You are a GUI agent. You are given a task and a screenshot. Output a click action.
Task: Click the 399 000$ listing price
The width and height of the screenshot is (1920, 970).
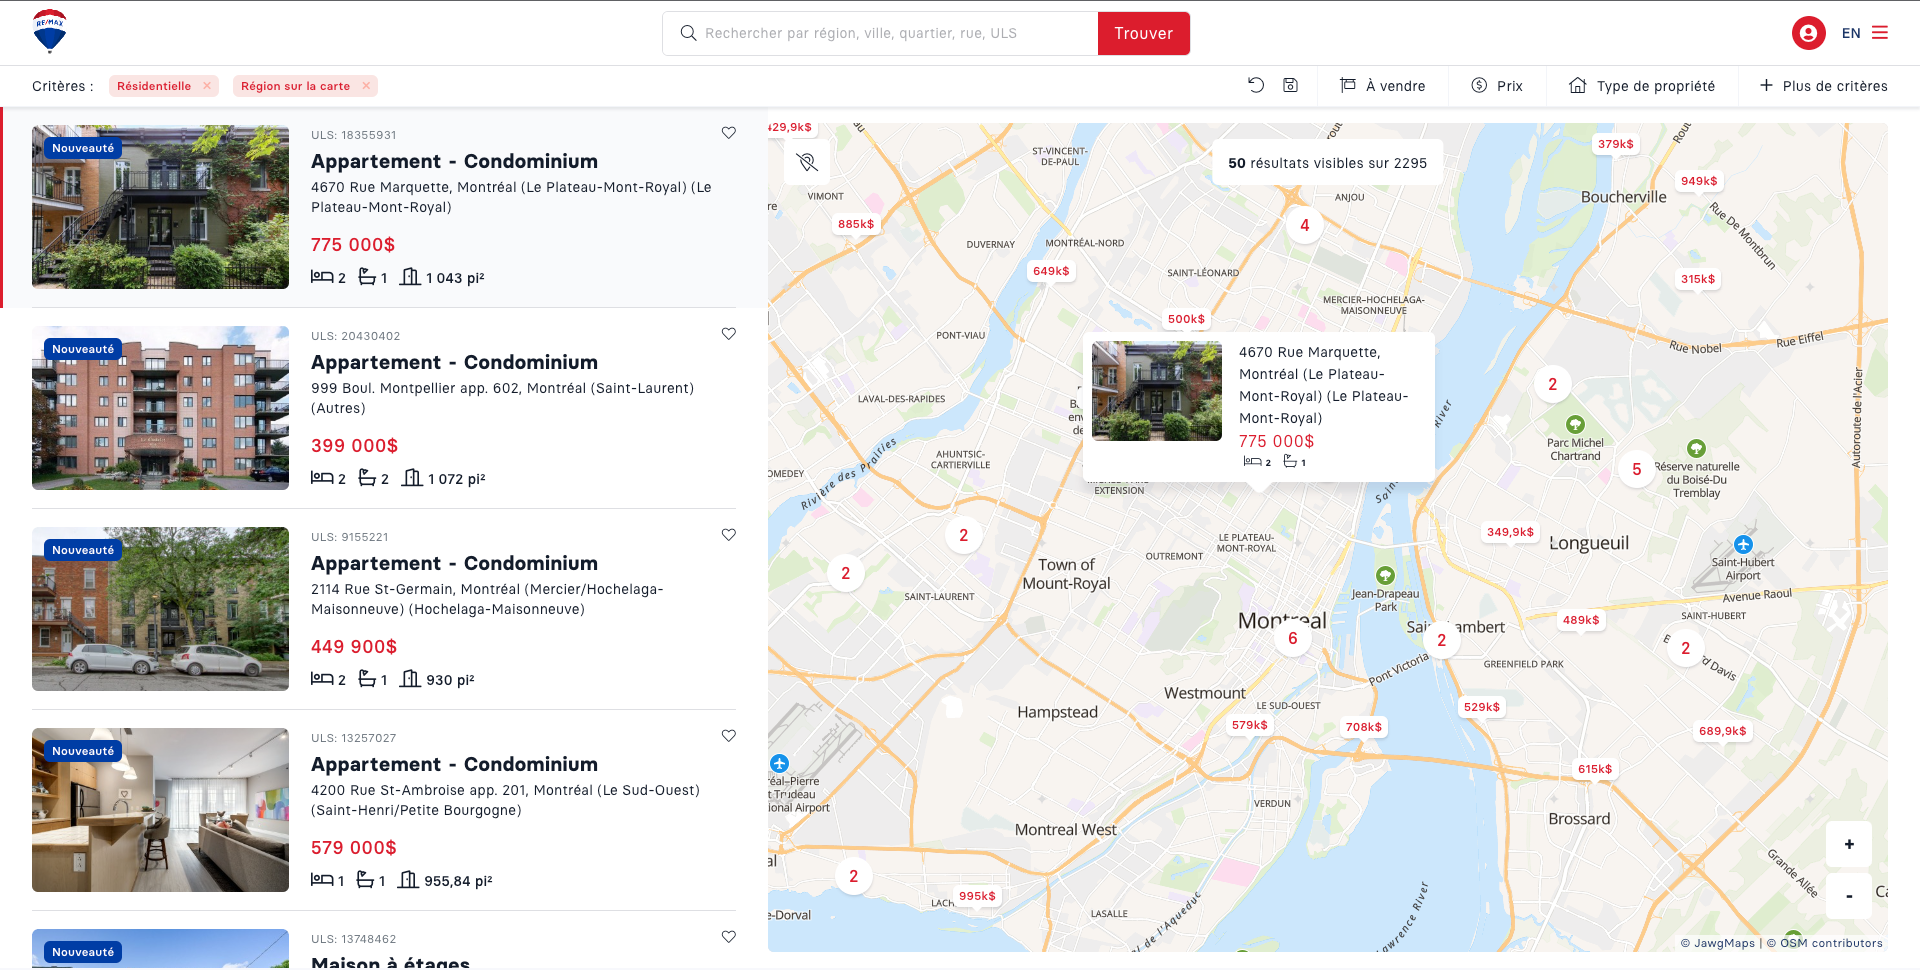[x=354, y=446]
